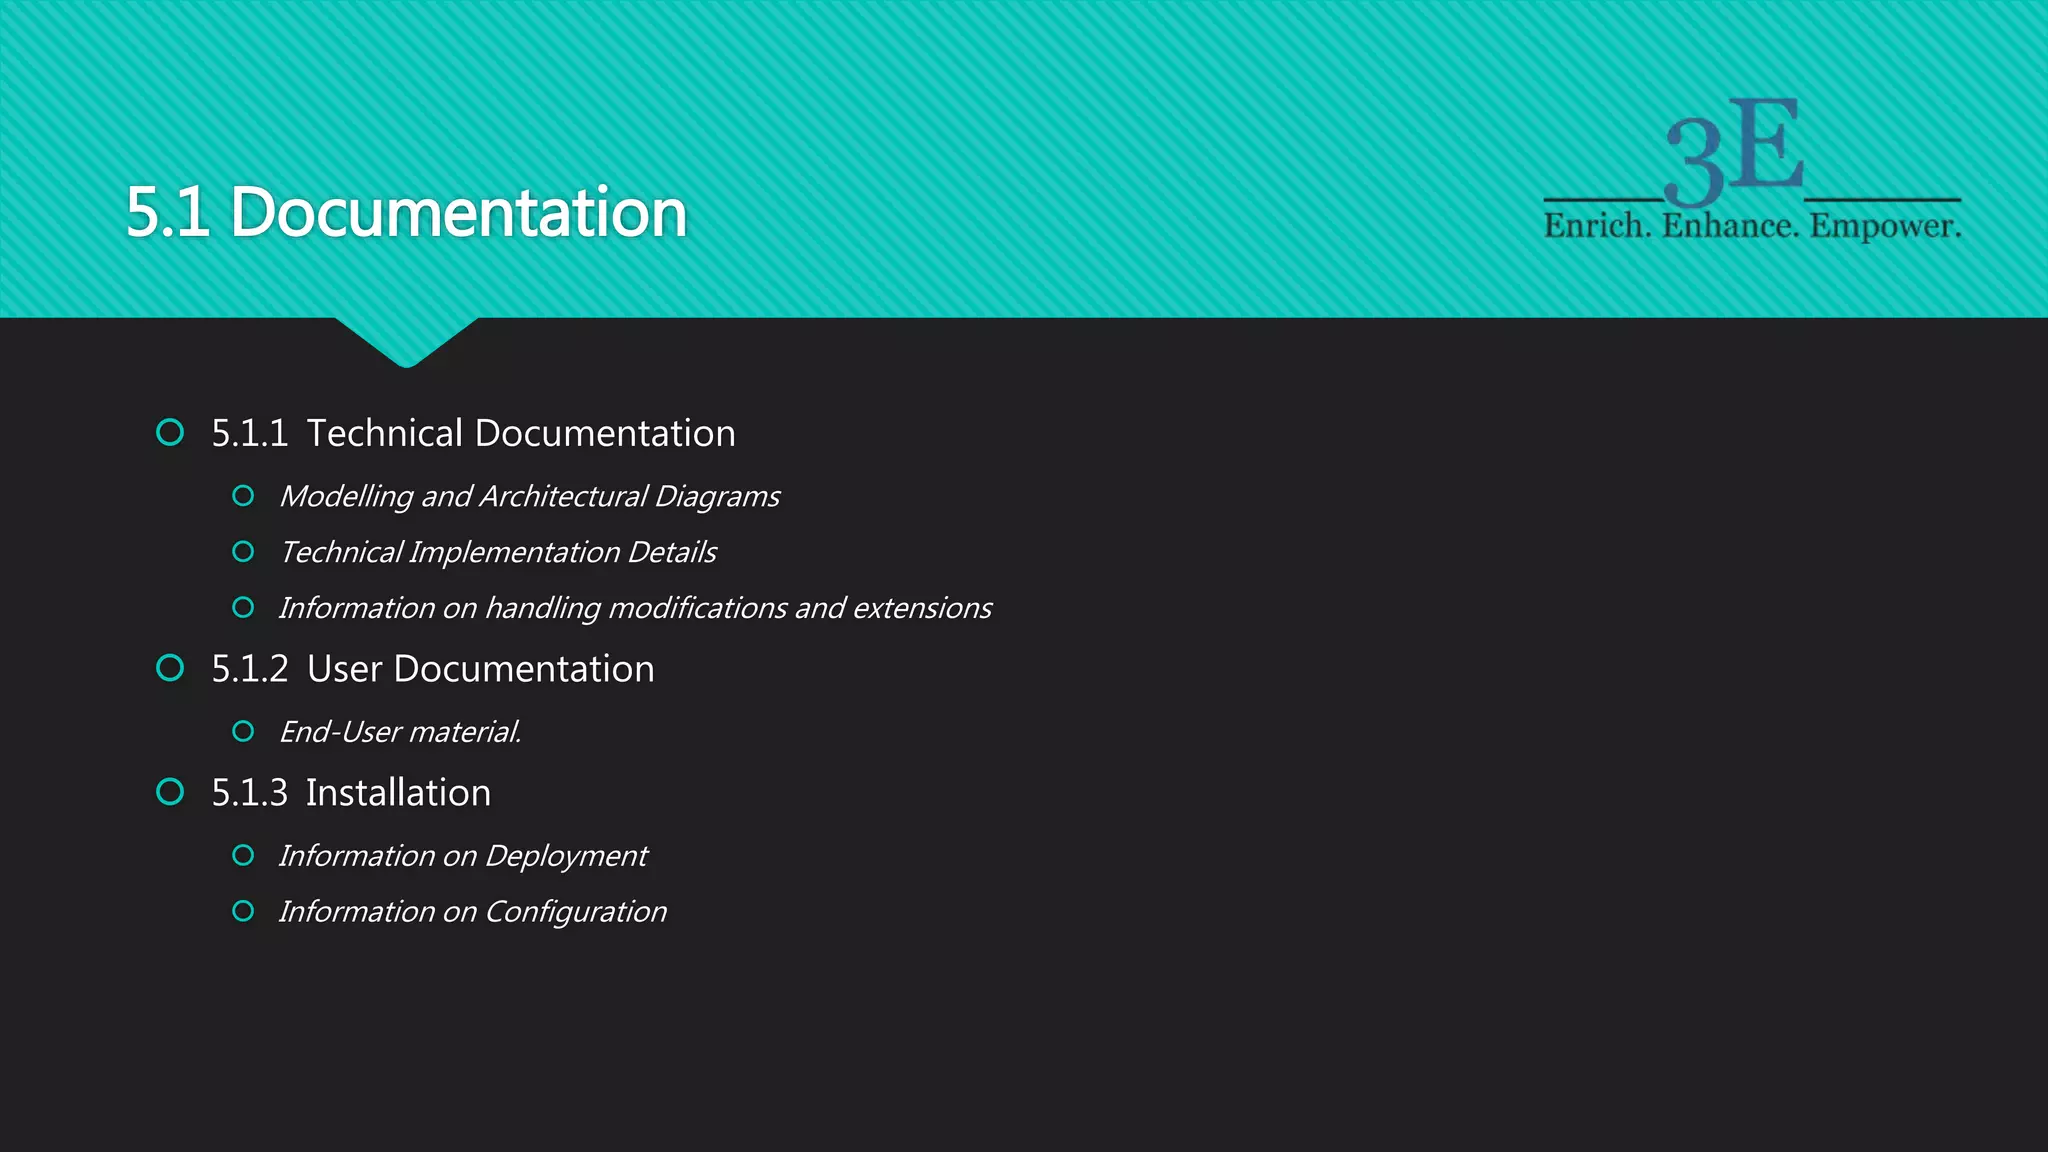Click 'Information on Deployment' bullet text

pos(463,856)
